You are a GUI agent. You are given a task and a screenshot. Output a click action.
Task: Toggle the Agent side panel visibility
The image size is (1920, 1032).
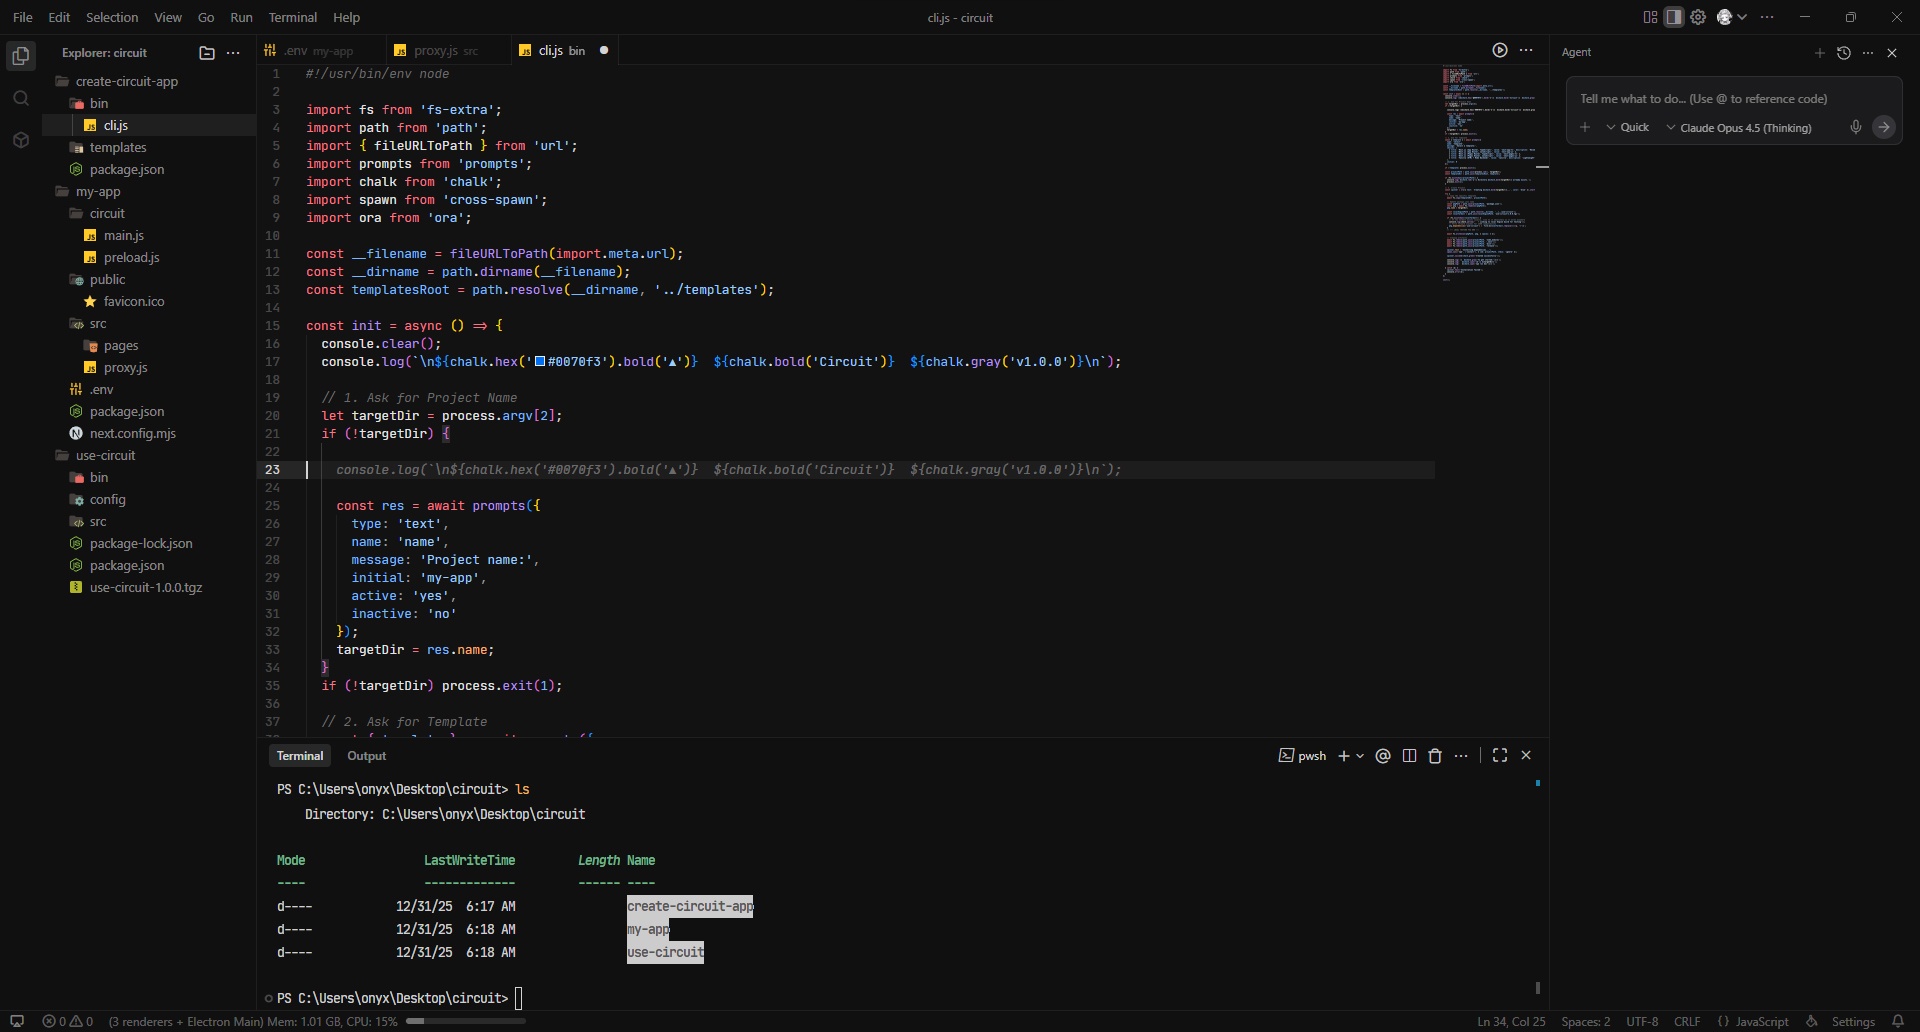pos(1674,17)
